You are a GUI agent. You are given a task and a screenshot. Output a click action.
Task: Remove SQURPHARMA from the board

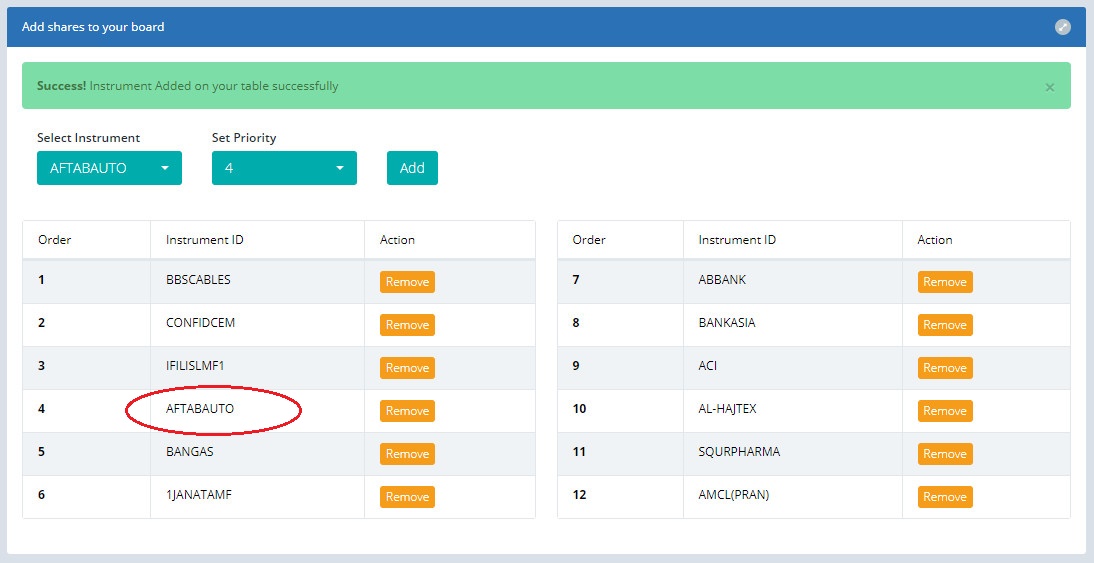coord(944,454)
